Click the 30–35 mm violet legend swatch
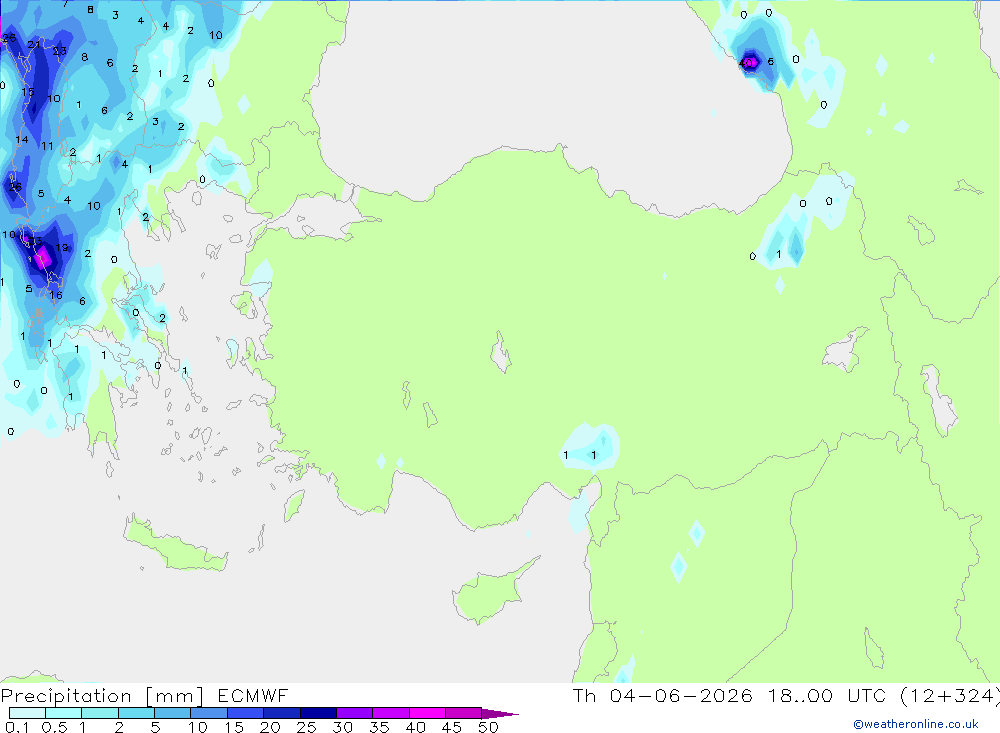This screenshot has width=1000, height=733. pyautogui.click(x=355, y=713)
